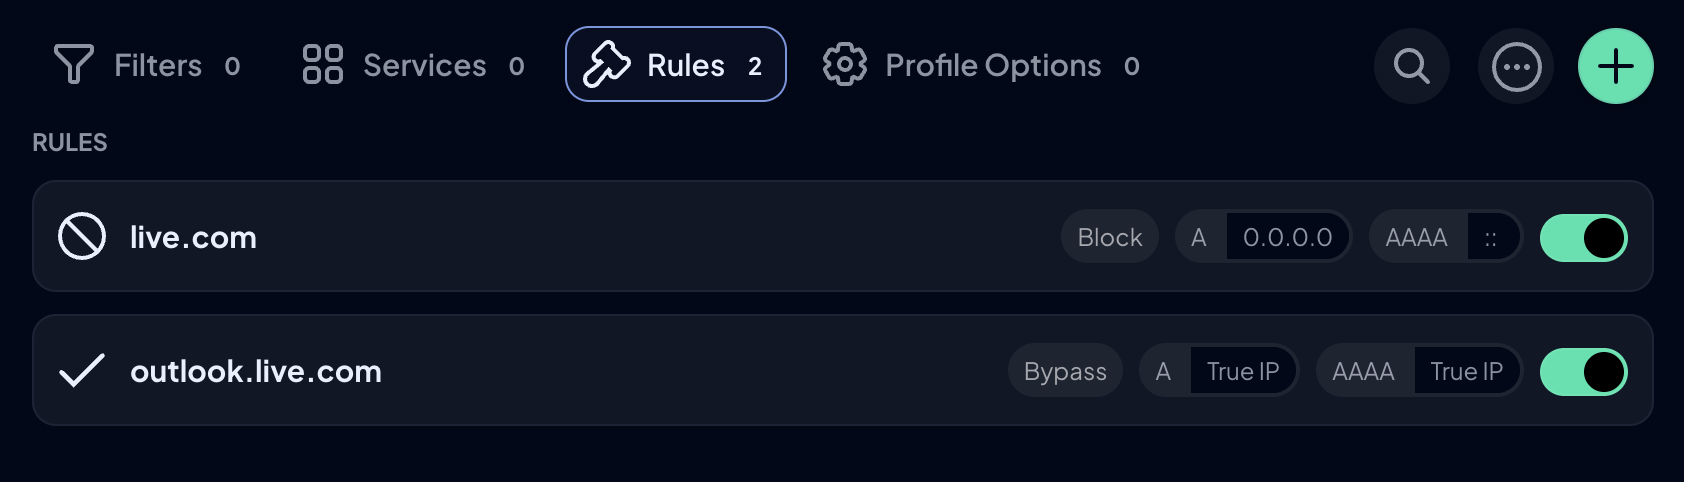The height and width of the screenshot is (482, 1684).
Task: Open the three-dots more options menu
Action: click(1516, 66)
